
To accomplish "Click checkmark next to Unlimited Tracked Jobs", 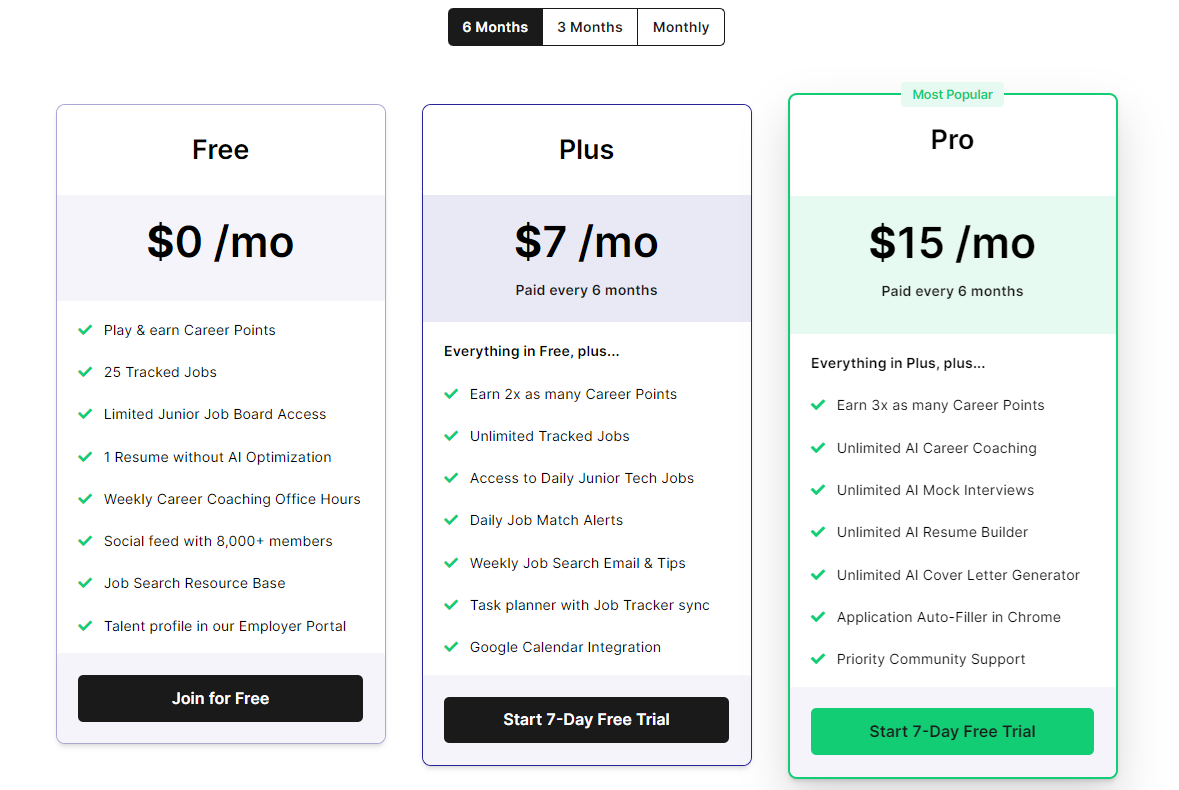I will (x=451, y=436).
